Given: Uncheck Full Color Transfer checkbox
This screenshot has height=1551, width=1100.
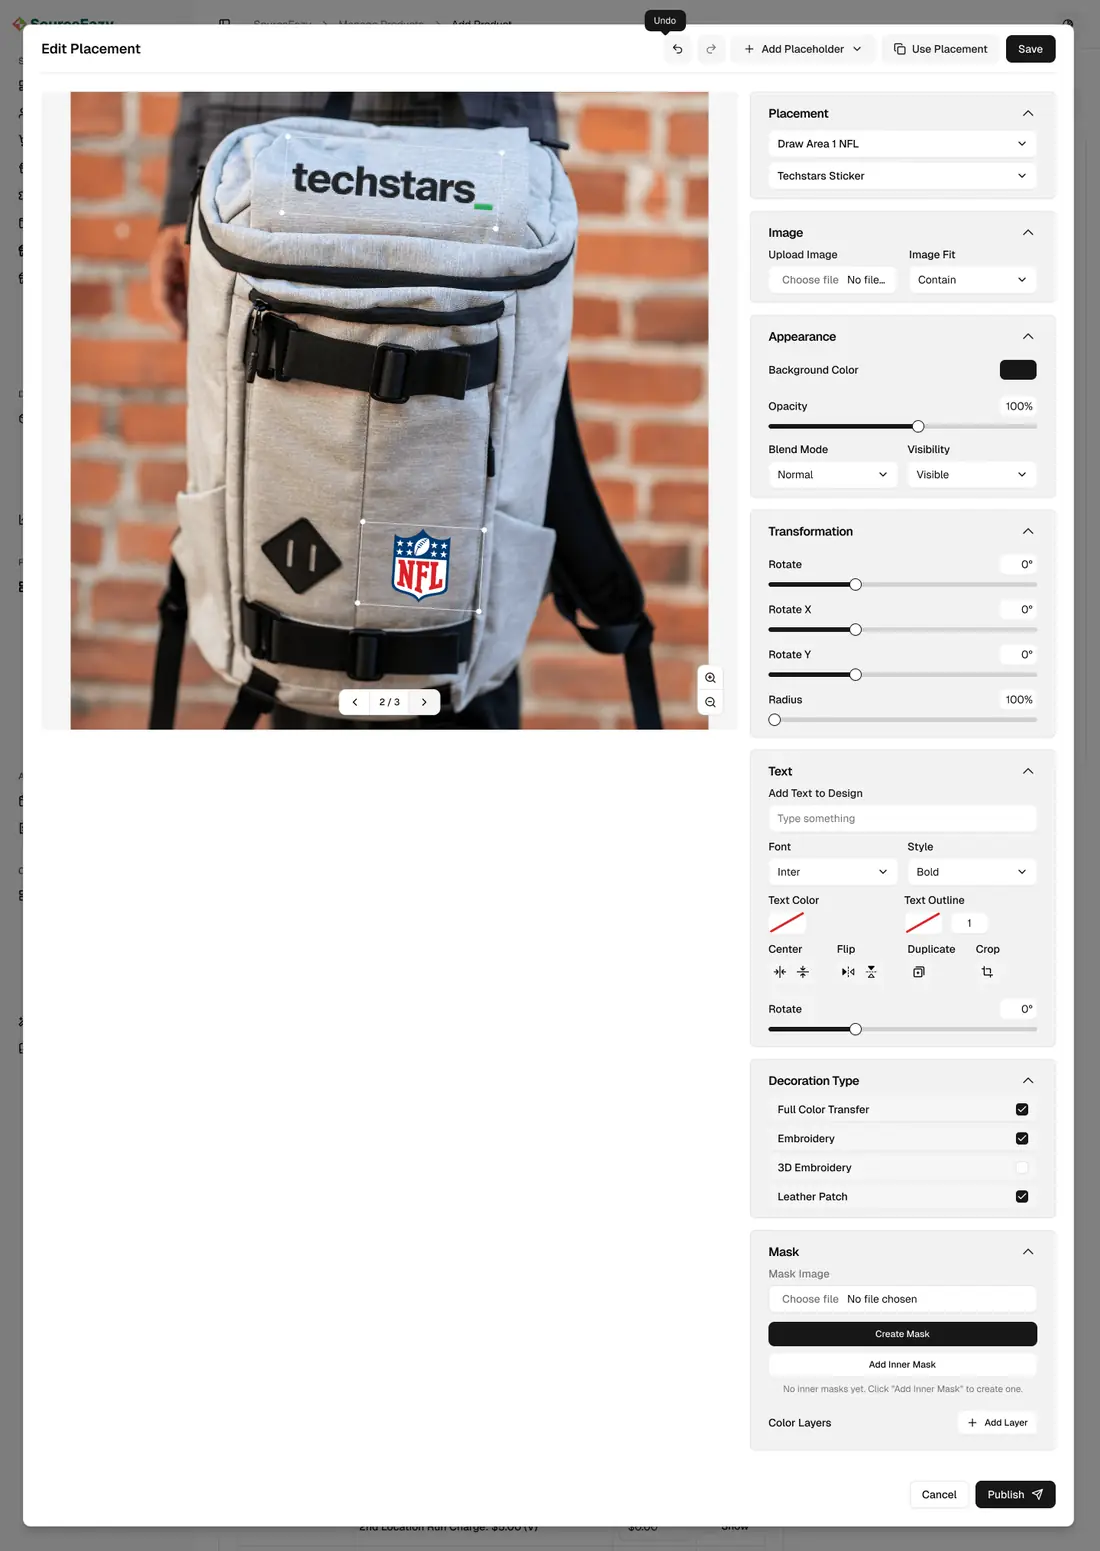Looking at the screenshot, I should click(x=1022, y=1109).
